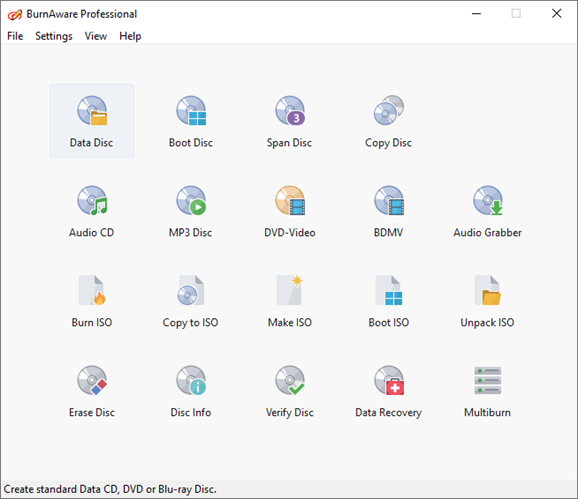Open the Copy to ISO tool
This screenshot has width=578, height=500.
coord(191,301)
